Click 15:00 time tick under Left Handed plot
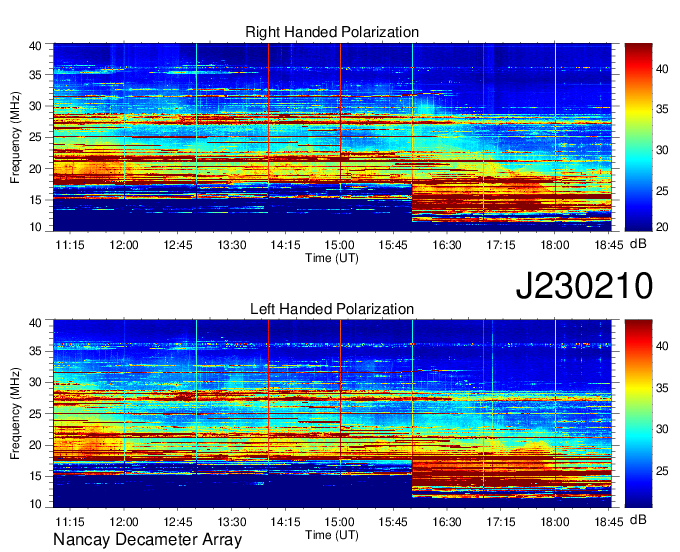The width and height of the screenshot is (680, 552). tap(339, 522)
